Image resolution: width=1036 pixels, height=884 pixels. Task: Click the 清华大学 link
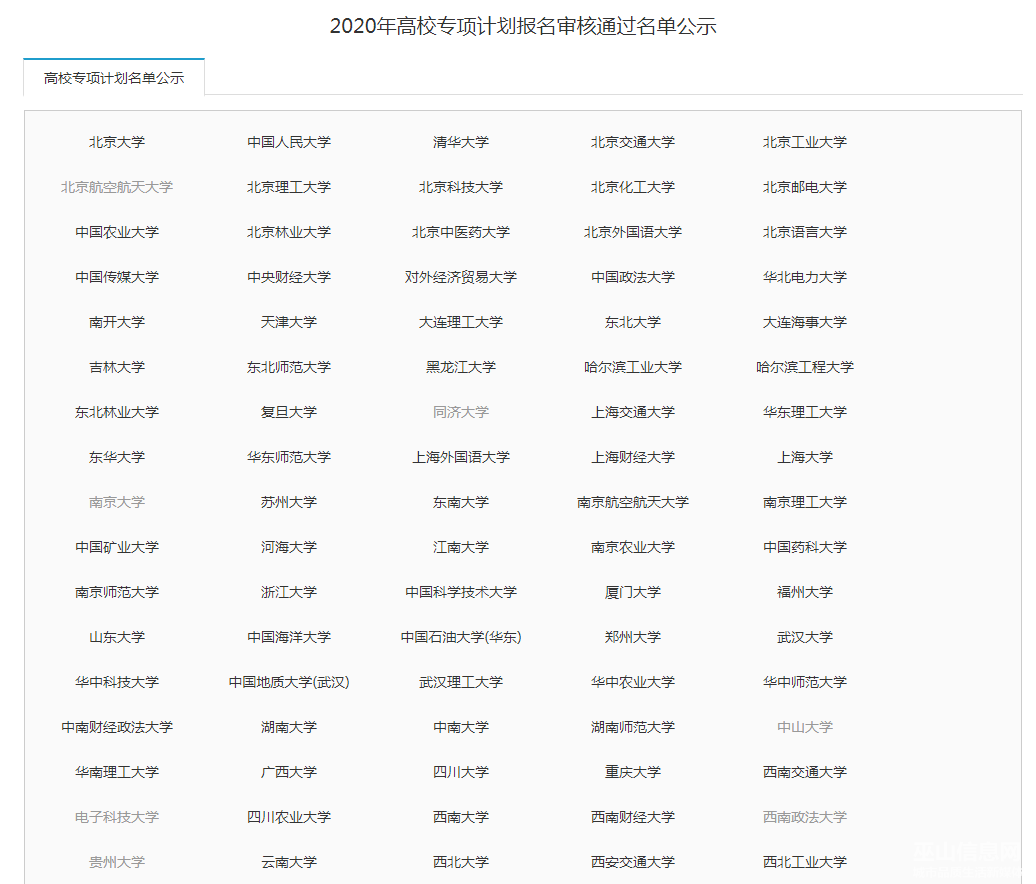461,142
